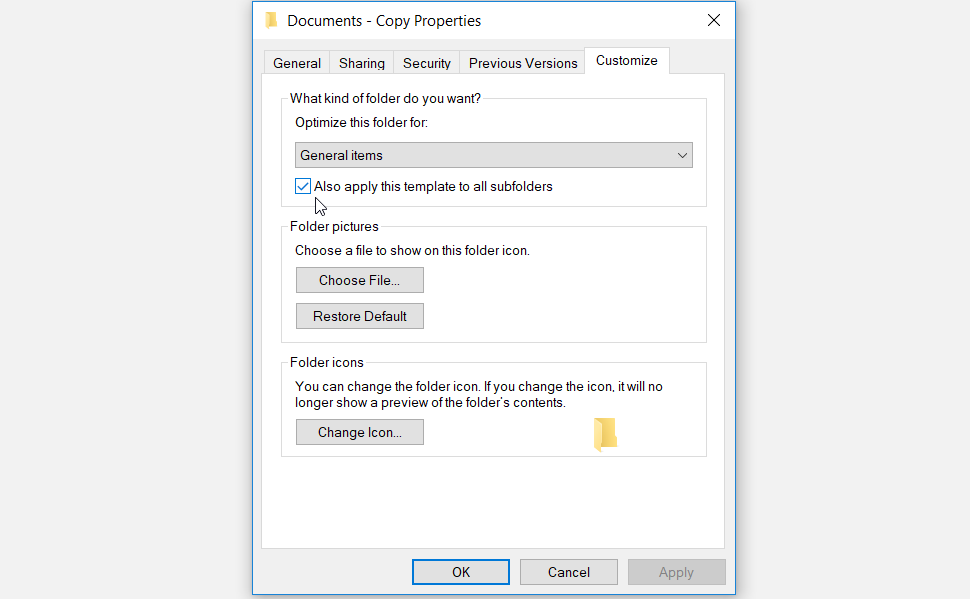
Task: Open the "General items" optimize dropdown
Action: pos(493,155)
